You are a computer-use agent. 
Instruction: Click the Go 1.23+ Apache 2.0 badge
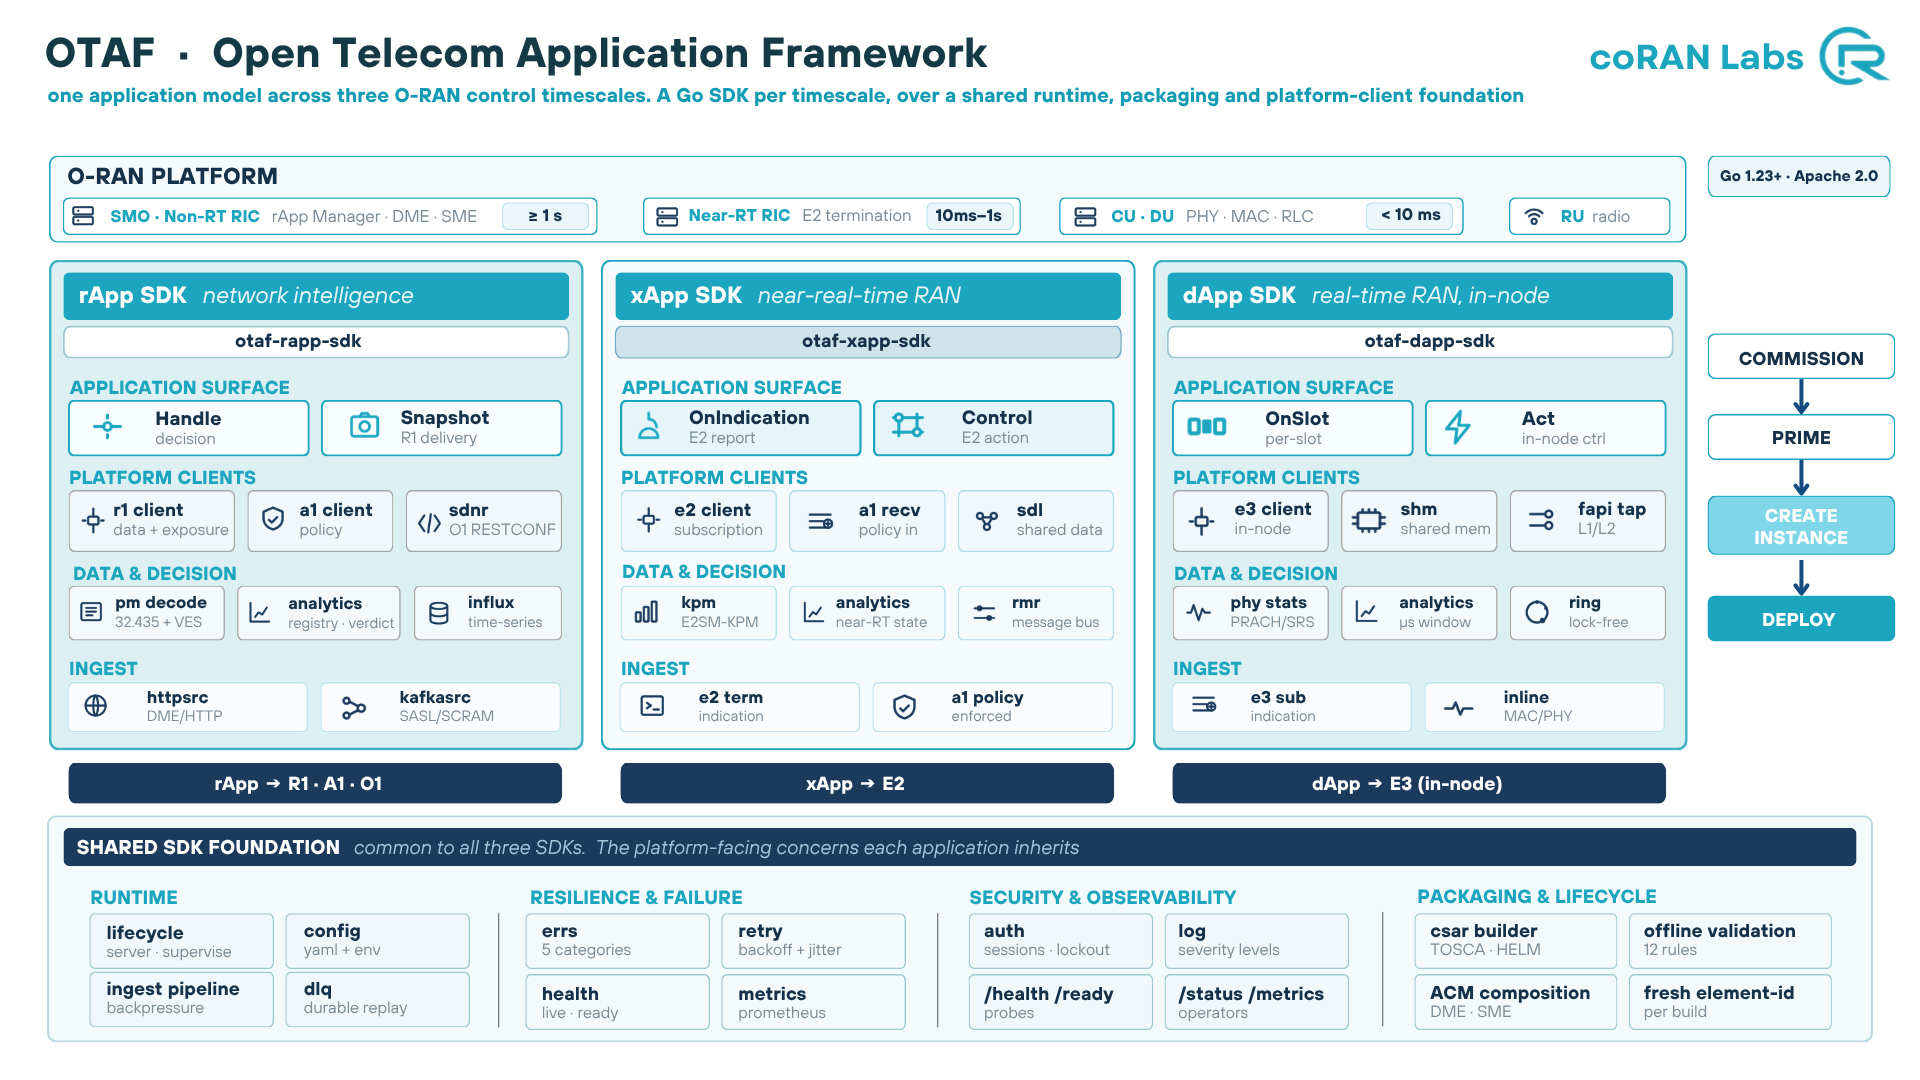click(x=1799, y=176)
